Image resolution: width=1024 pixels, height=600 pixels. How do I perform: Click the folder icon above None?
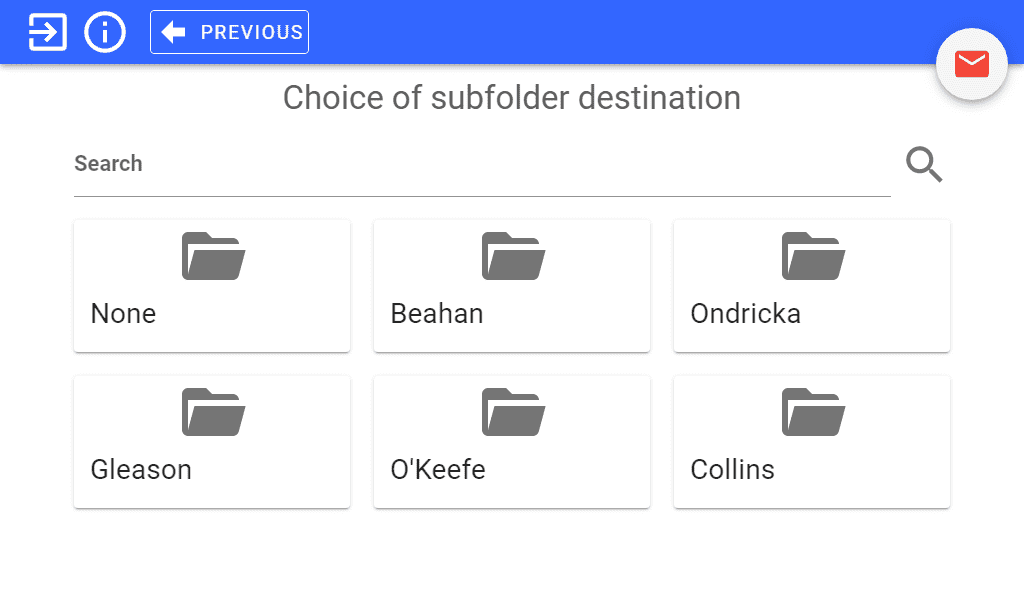pyautogui.click(x=213, y=256)
